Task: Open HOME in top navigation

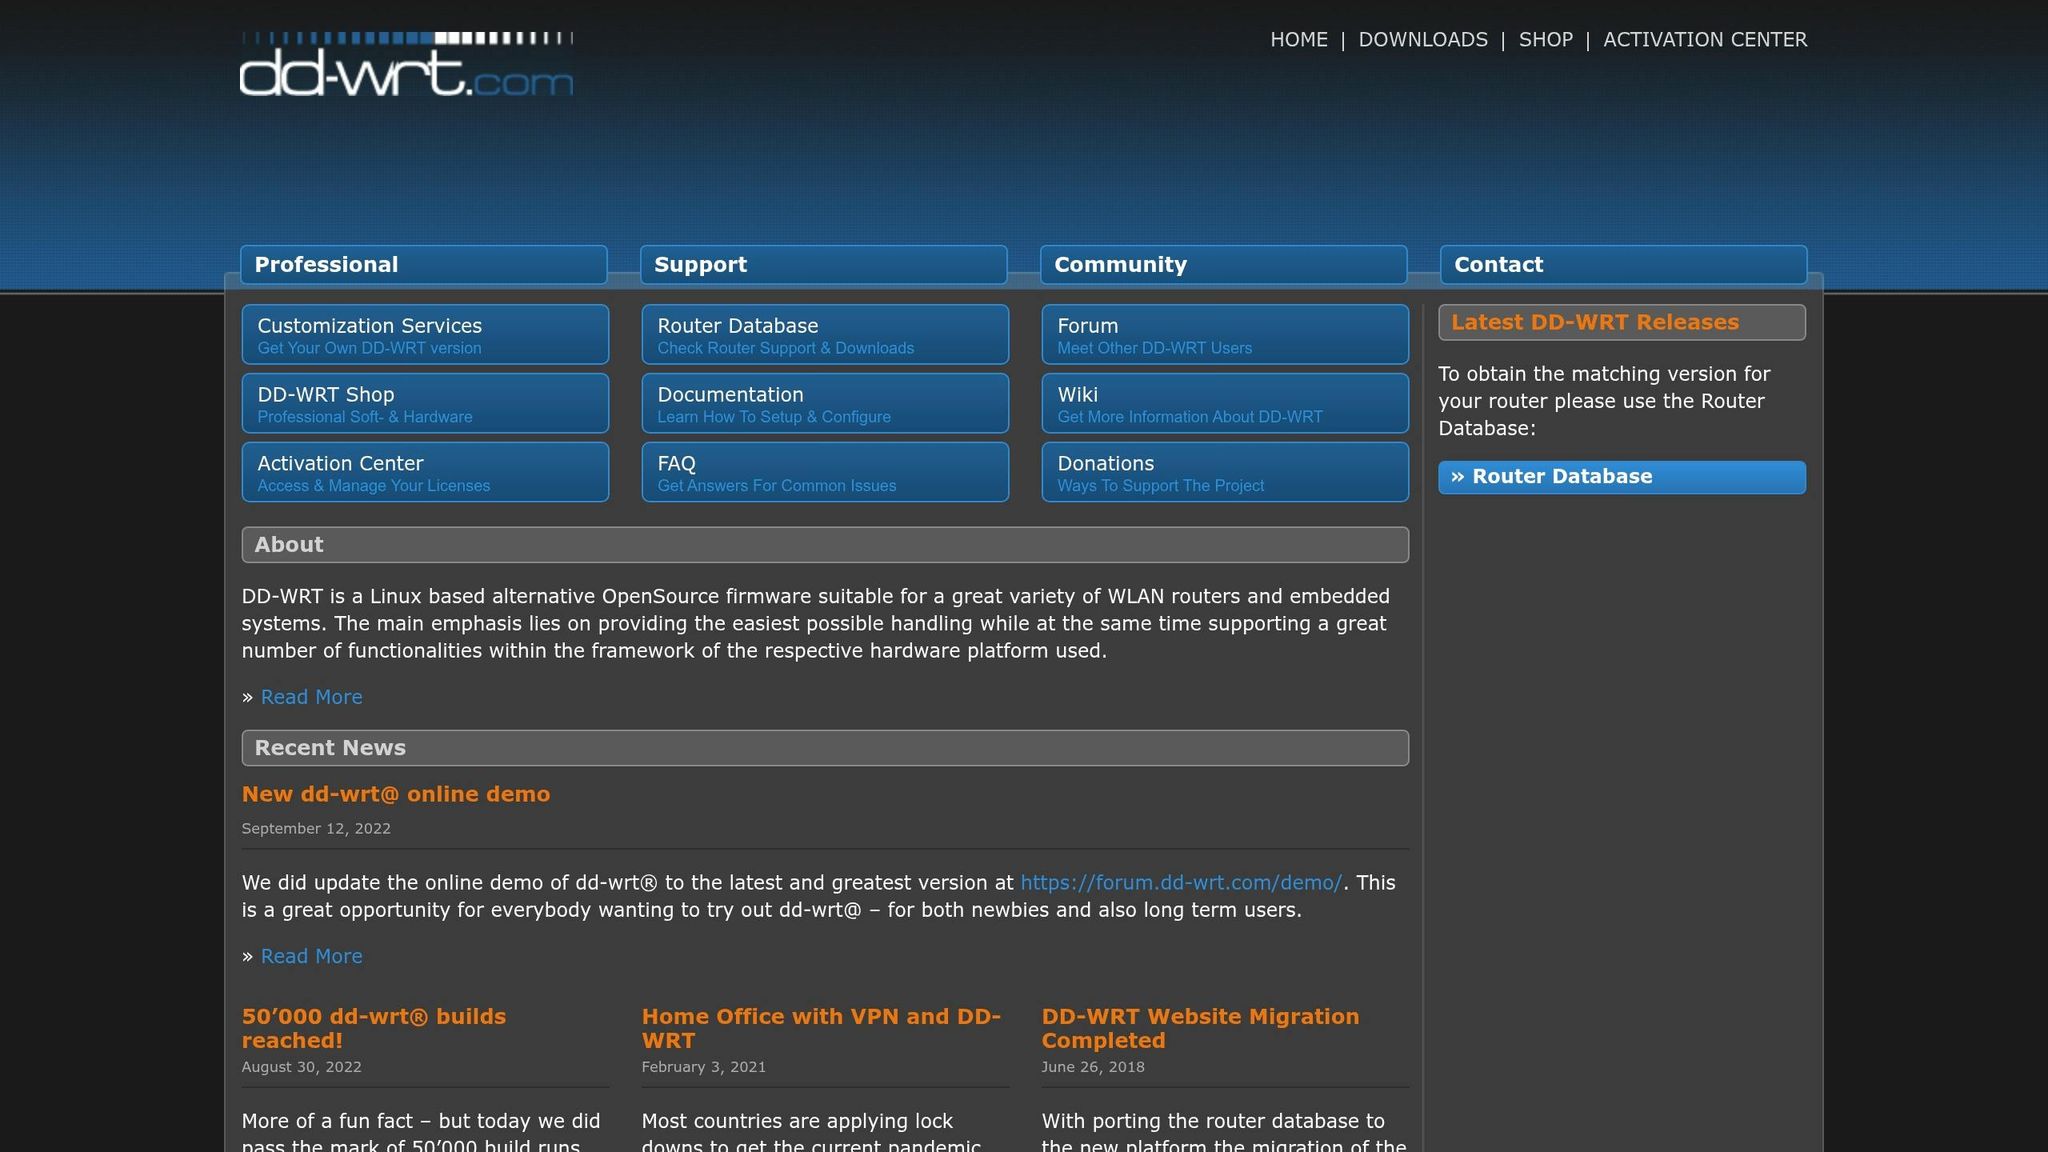Action: [x=1299, y=40]
